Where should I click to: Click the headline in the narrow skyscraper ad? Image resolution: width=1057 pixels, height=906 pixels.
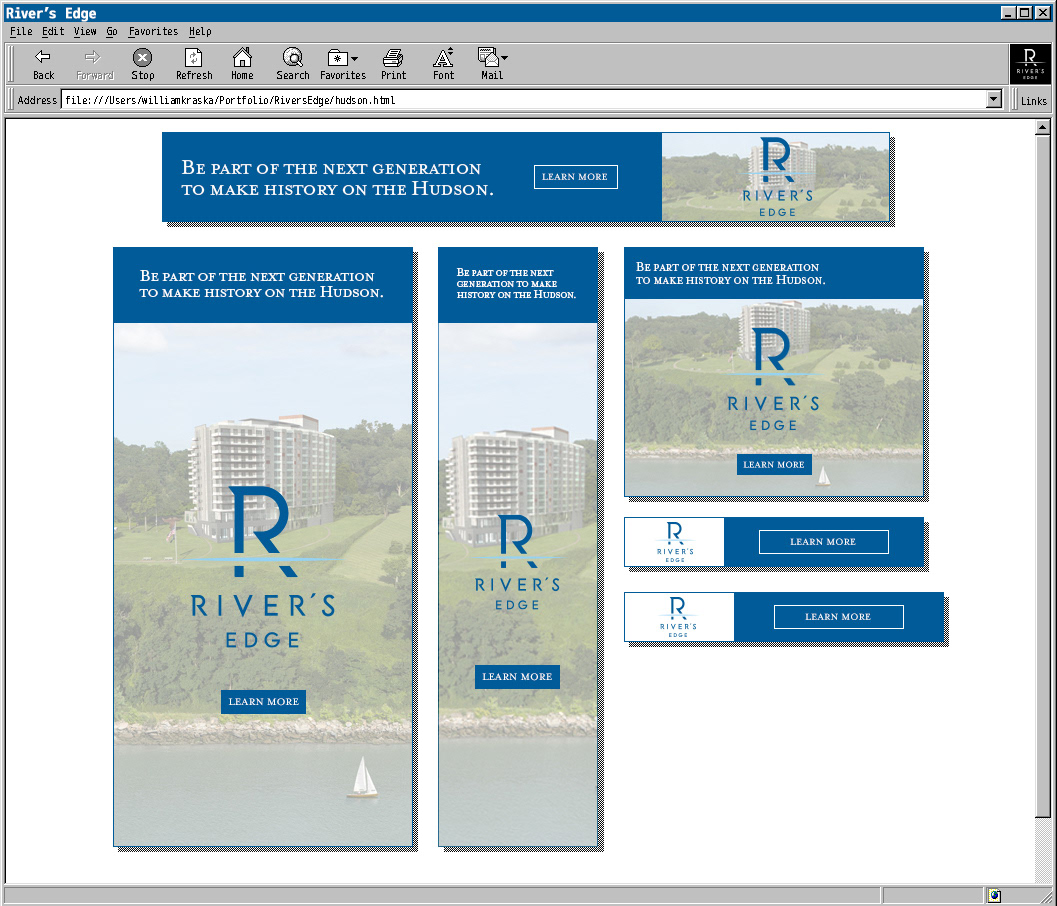click(x=516, y=284)
